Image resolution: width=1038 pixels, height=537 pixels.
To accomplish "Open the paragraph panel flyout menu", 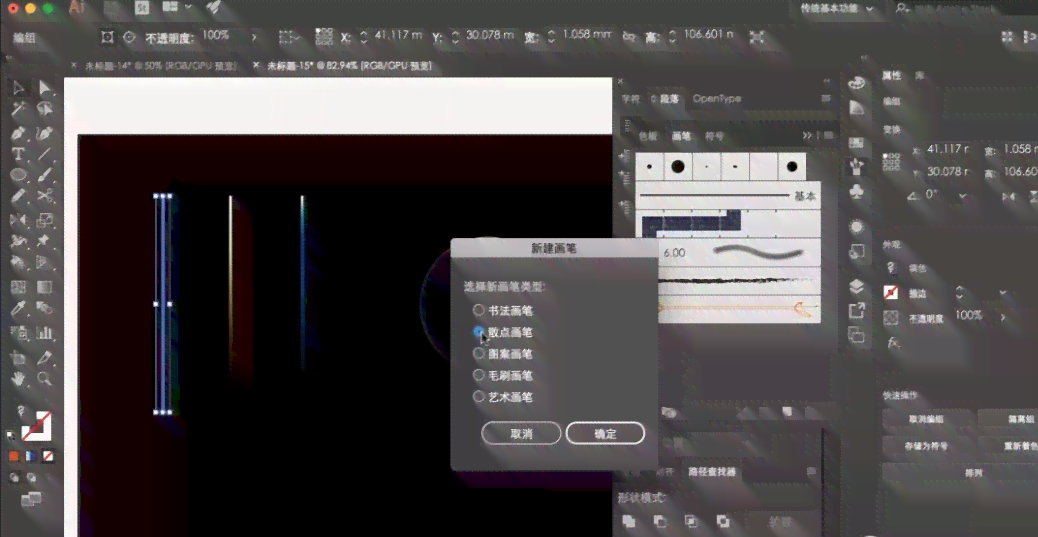I will coord(826,99).
